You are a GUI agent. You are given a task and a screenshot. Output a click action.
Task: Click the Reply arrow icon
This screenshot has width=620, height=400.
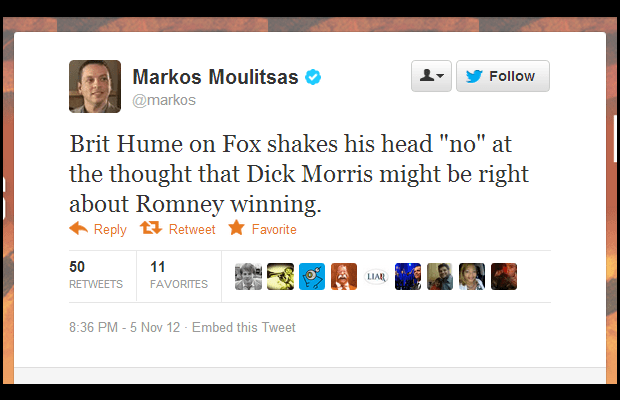point(78,228)
